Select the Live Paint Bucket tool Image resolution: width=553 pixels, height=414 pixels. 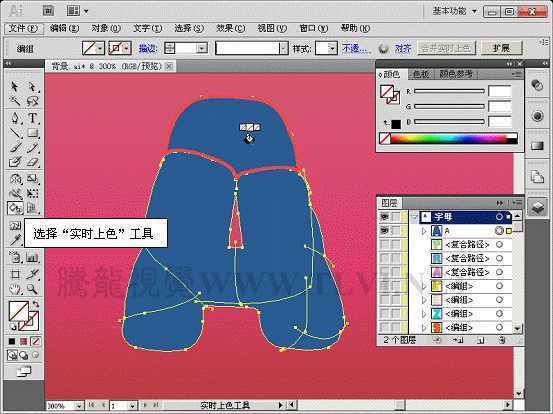pos(15,208)
